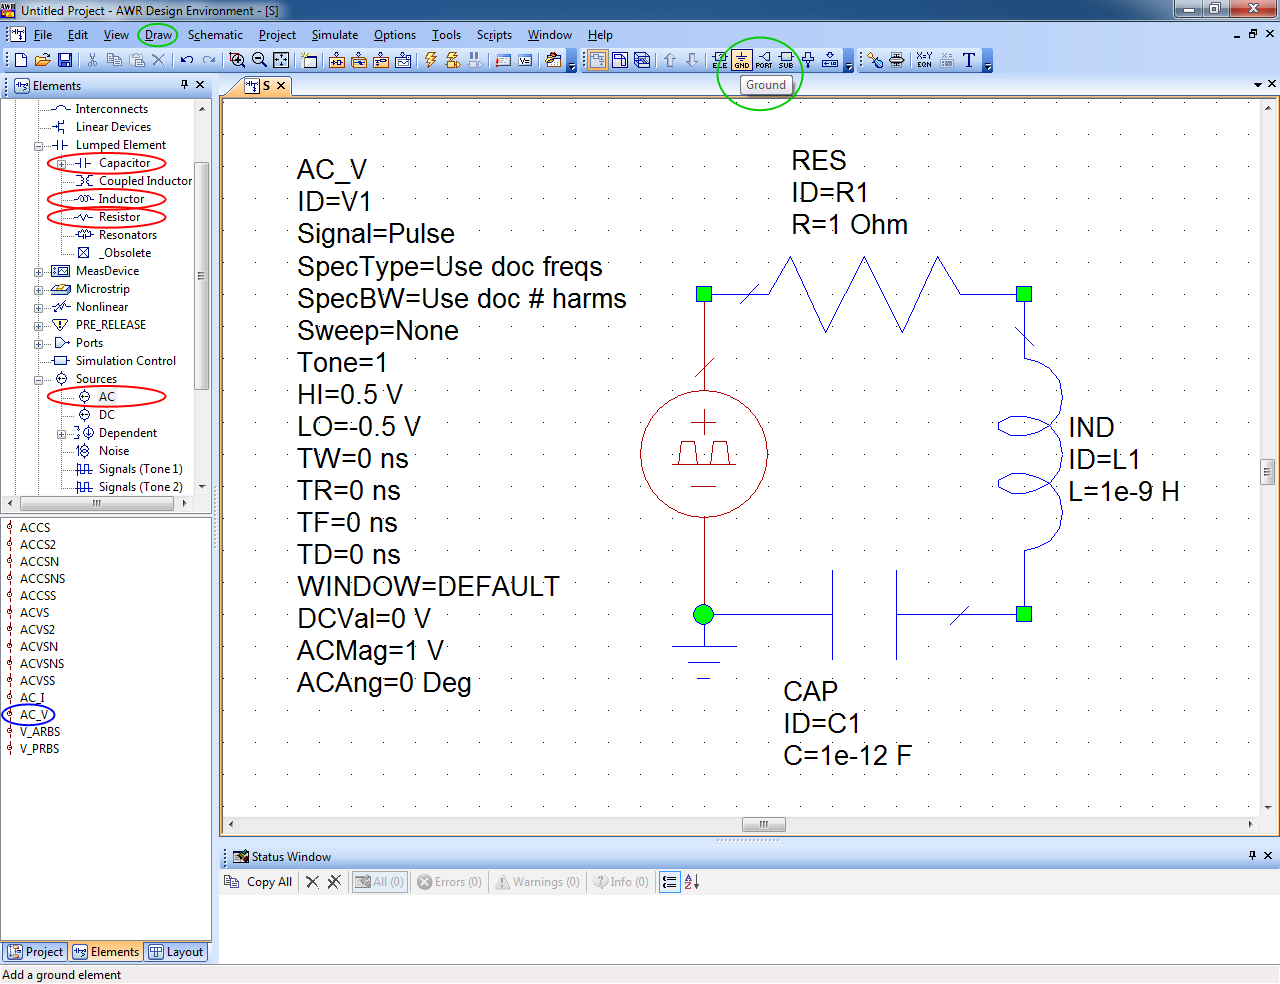Select the S schematic document tab

[266, 86]
